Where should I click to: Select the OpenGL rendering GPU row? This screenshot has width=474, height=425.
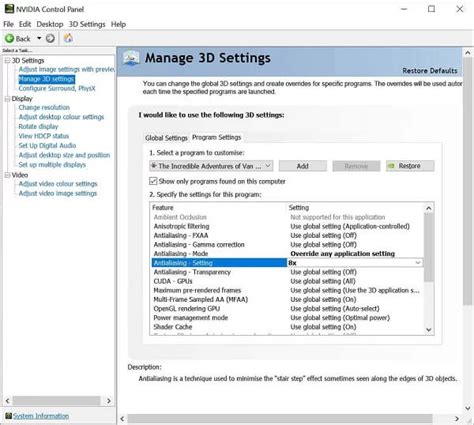[287, 309]
